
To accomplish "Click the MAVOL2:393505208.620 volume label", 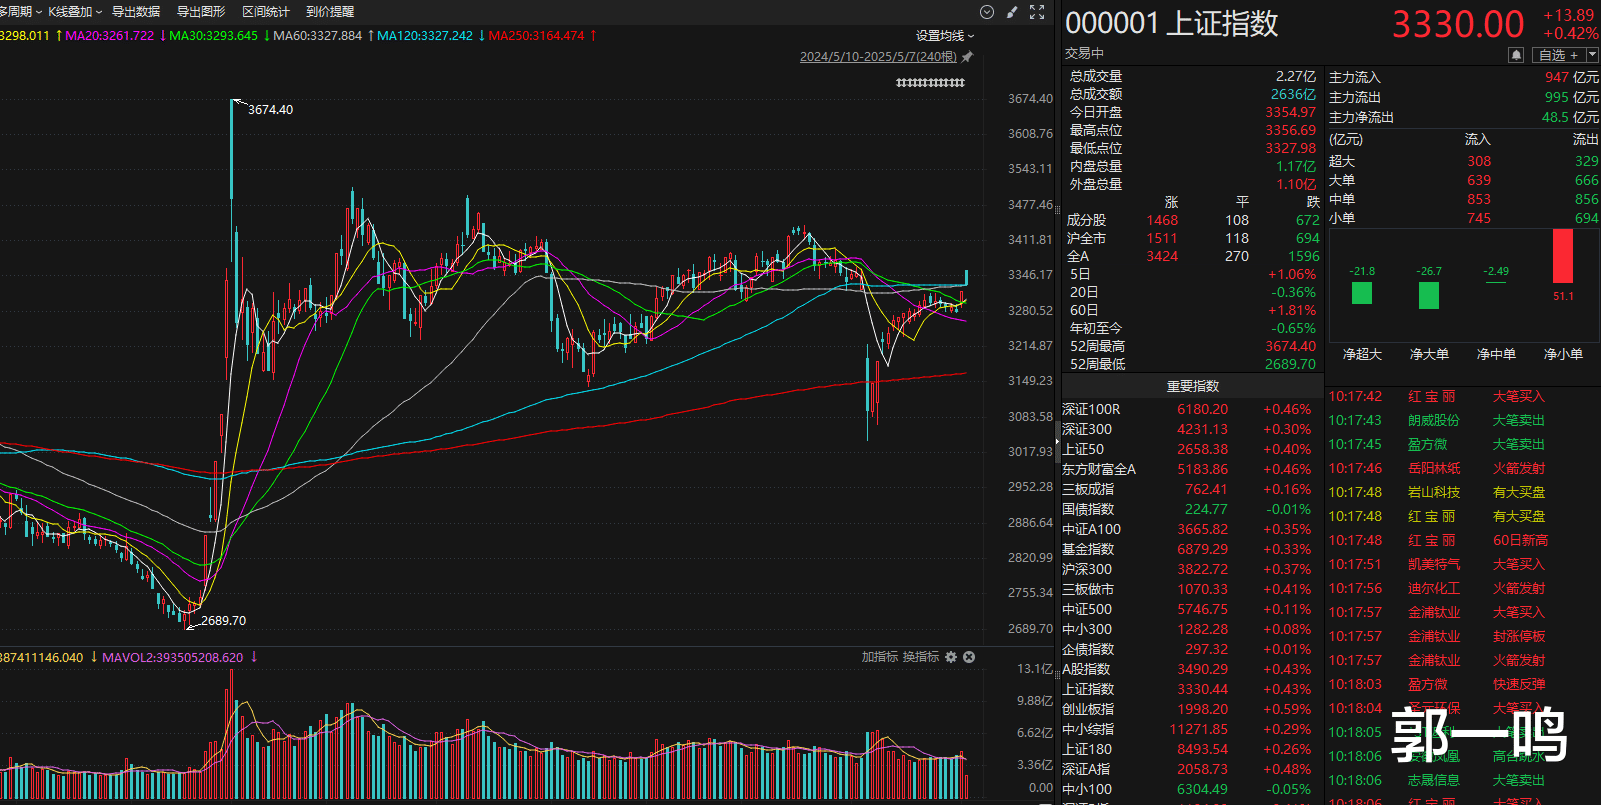I will point(173,658).
